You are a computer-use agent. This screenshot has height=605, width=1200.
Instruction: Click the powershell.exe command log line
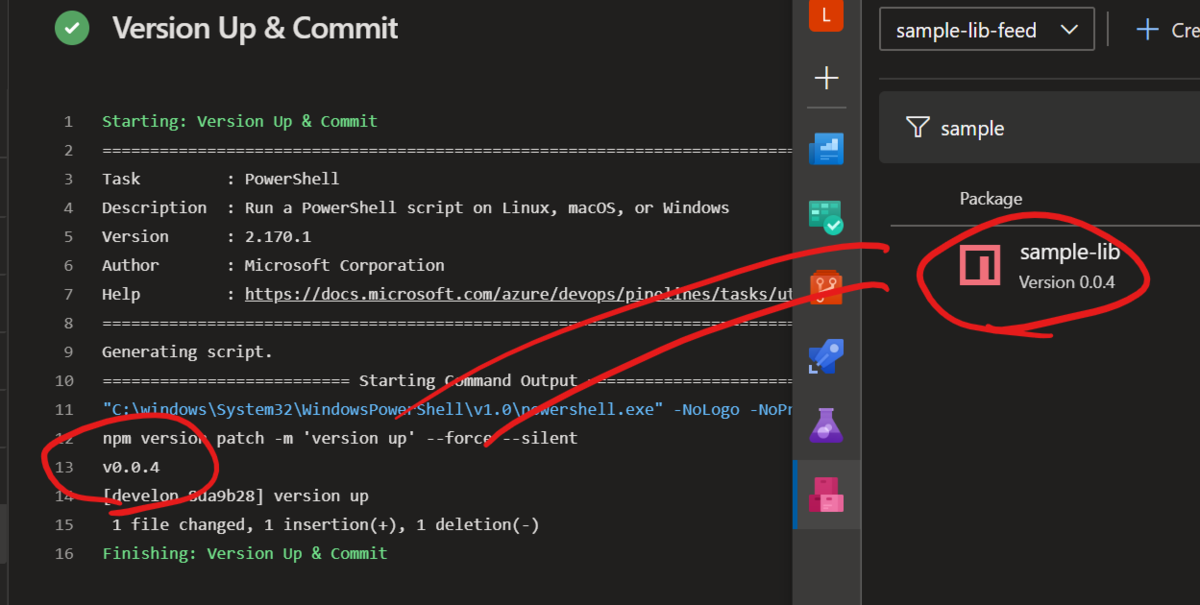tap(447, 409)
